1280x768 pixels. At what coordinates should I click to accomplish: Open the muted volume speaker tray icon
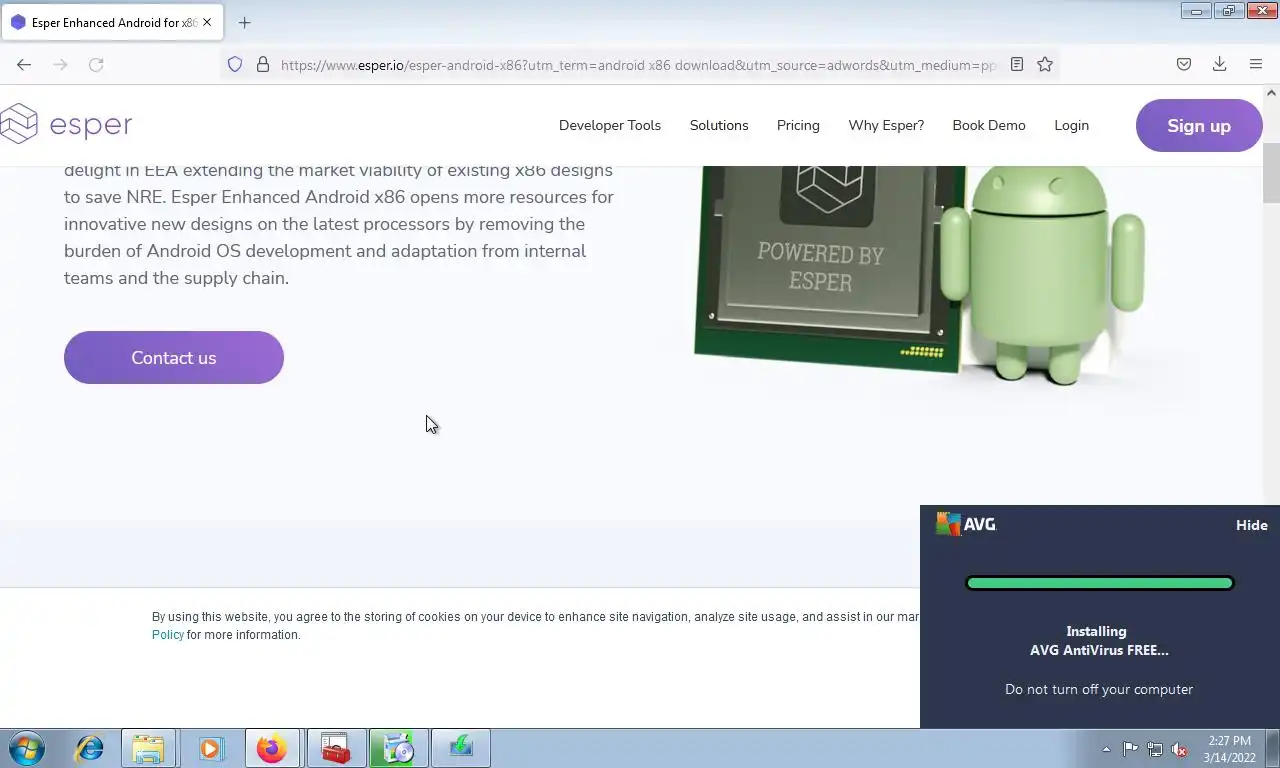tap(1179, 749)
